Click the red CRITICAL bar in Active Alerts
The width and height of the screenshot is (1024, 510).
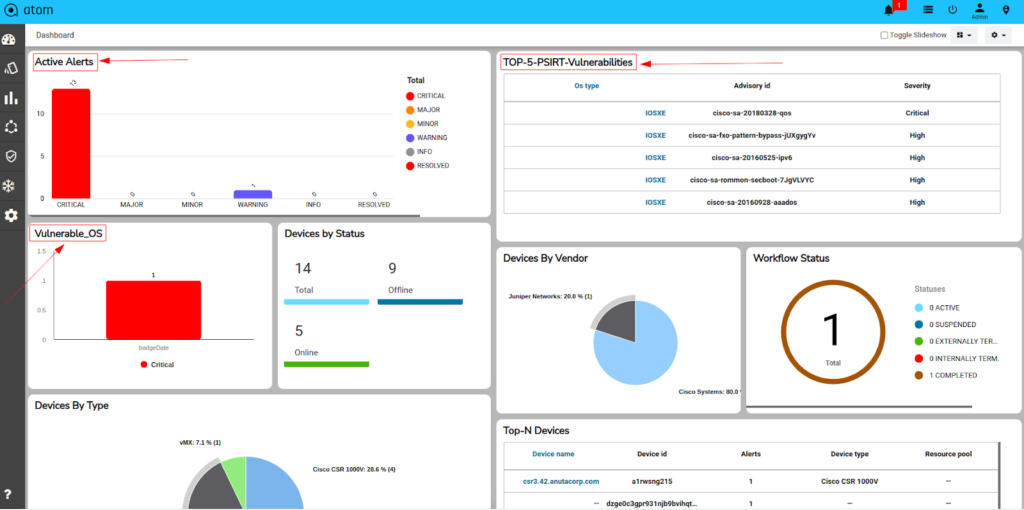(x=71, y=144)
